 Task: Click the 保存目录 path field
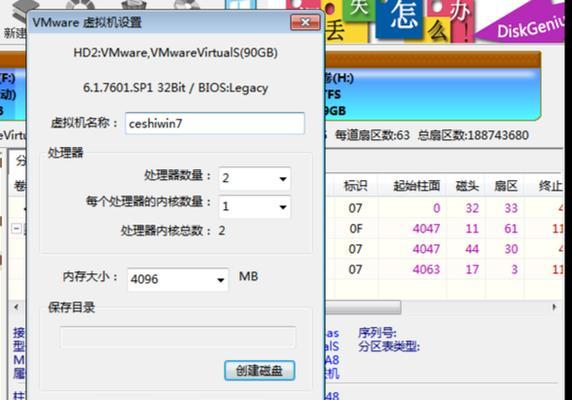178,337
